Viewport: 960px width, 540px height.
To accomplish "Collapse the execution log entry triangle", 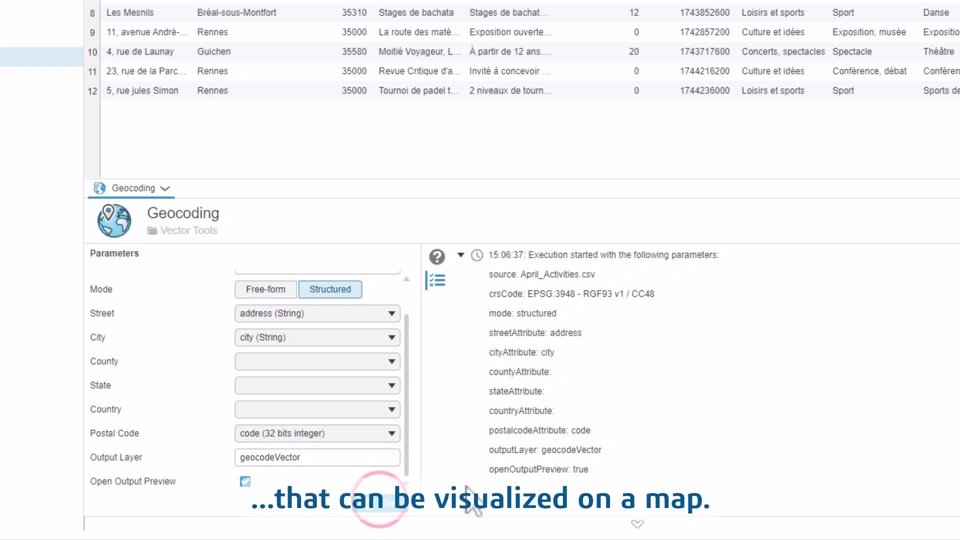I will (x=460, y=255).
